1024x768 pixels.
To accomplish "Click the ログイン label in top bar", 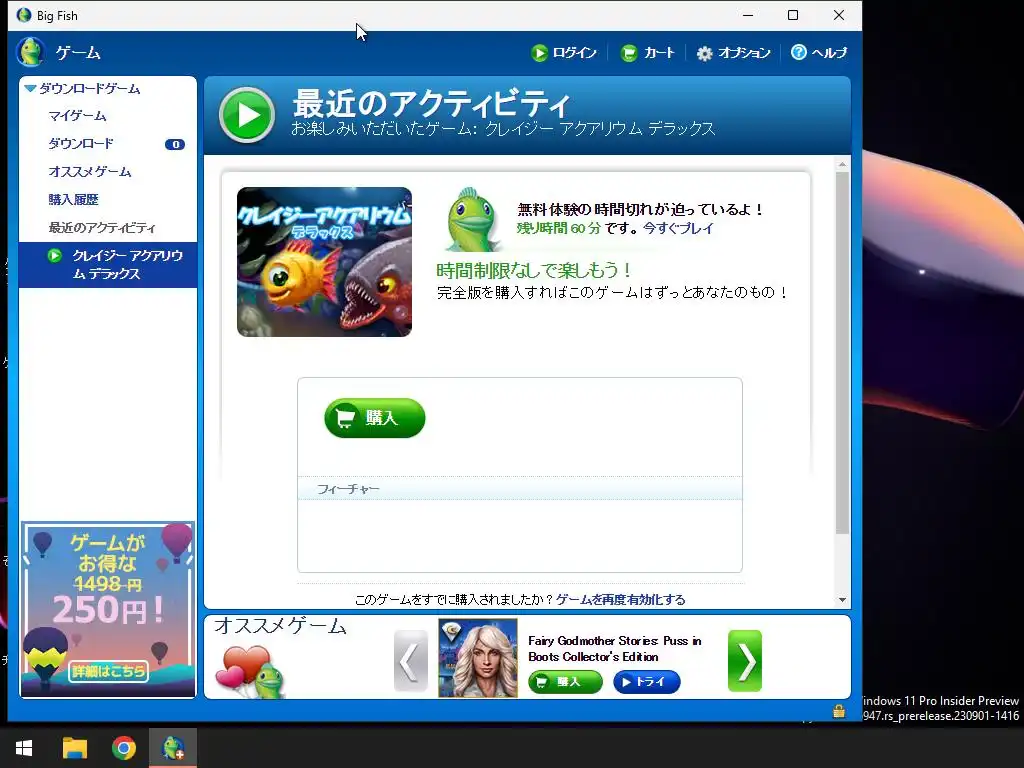I will click(575, 53).
